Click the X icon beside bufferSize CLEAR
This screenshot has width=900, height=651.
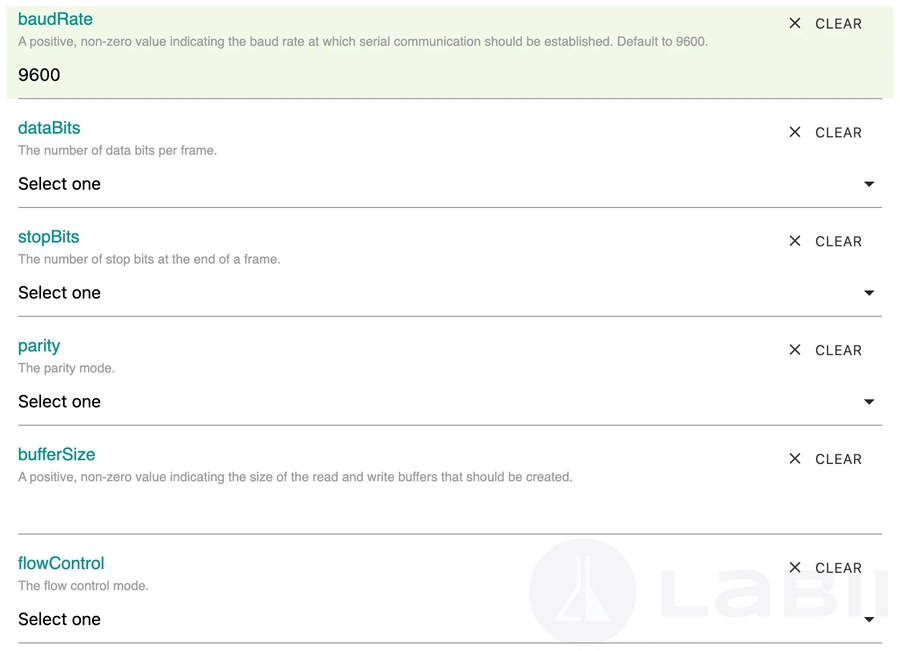pos(795,459)
